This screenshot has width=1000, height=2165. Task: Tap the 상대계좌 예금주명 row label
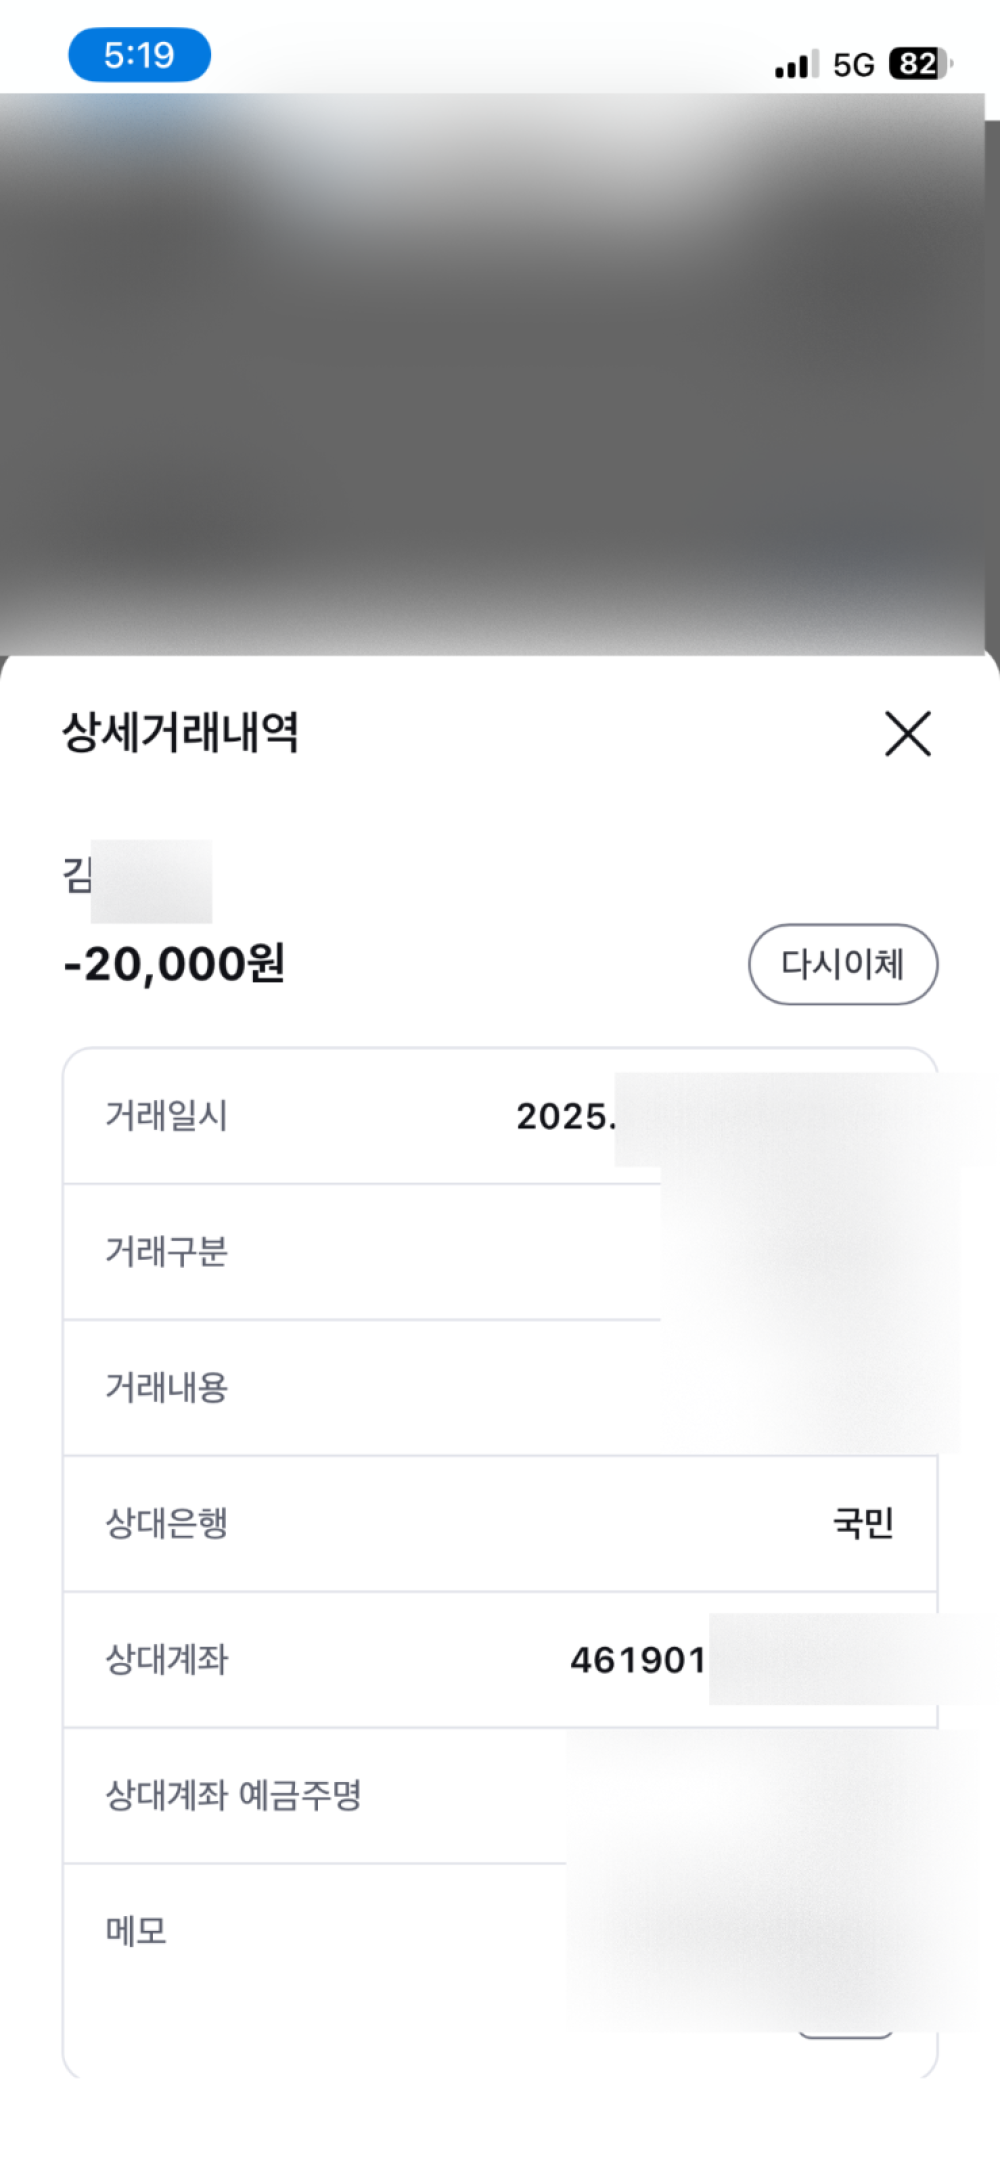point(234,1795)
